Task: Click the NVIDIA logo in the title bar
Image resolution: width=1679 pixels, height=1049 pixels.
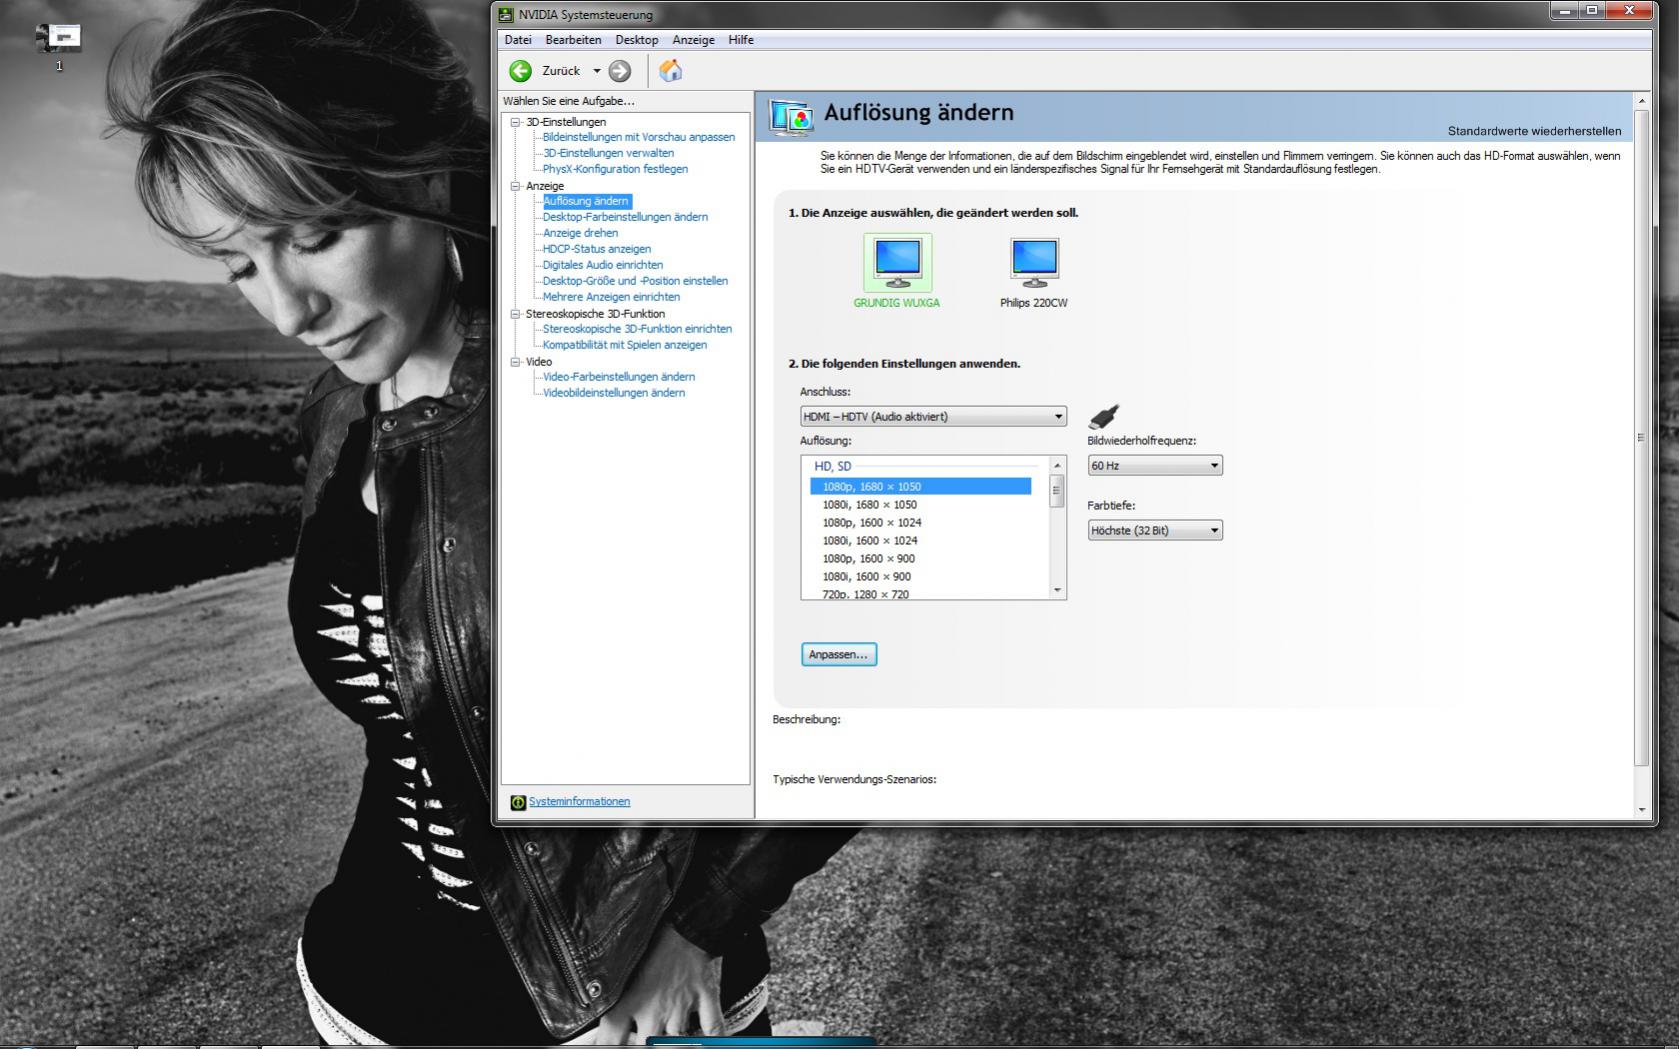Action: point(506,14)
